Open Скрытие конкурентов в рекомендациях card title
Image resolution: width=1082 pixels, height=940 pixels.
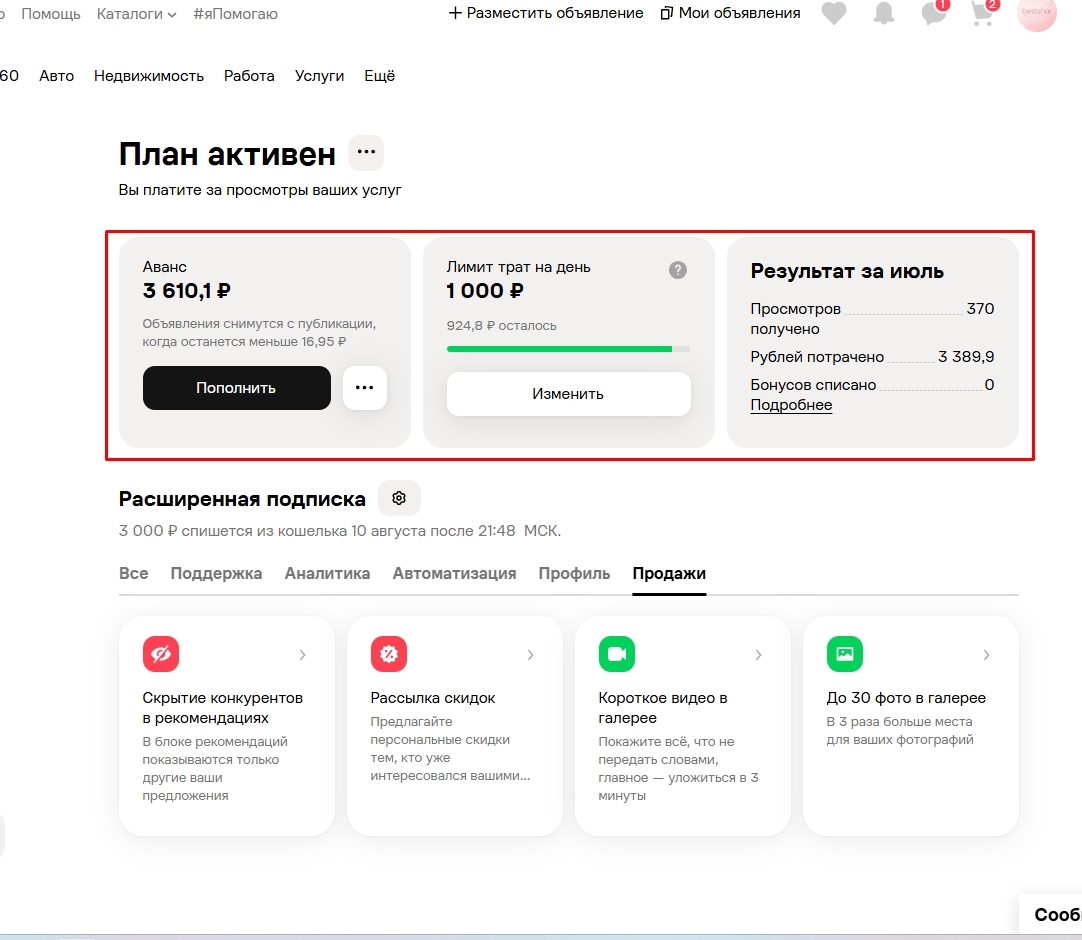222,708
